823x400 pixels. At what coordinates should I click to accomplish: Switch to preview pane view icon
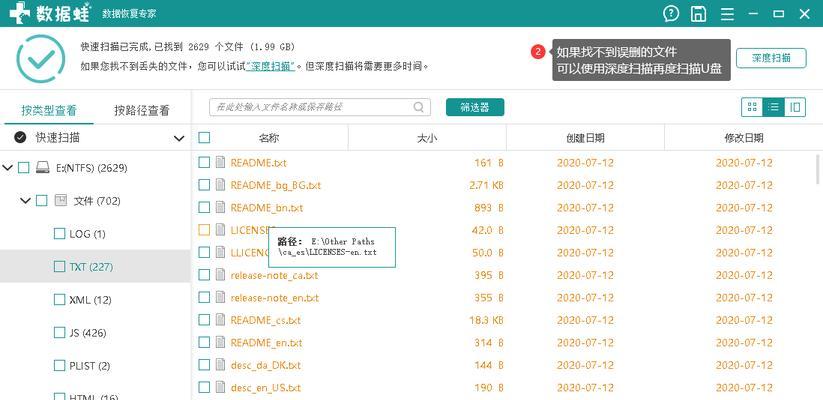[795, 107]
